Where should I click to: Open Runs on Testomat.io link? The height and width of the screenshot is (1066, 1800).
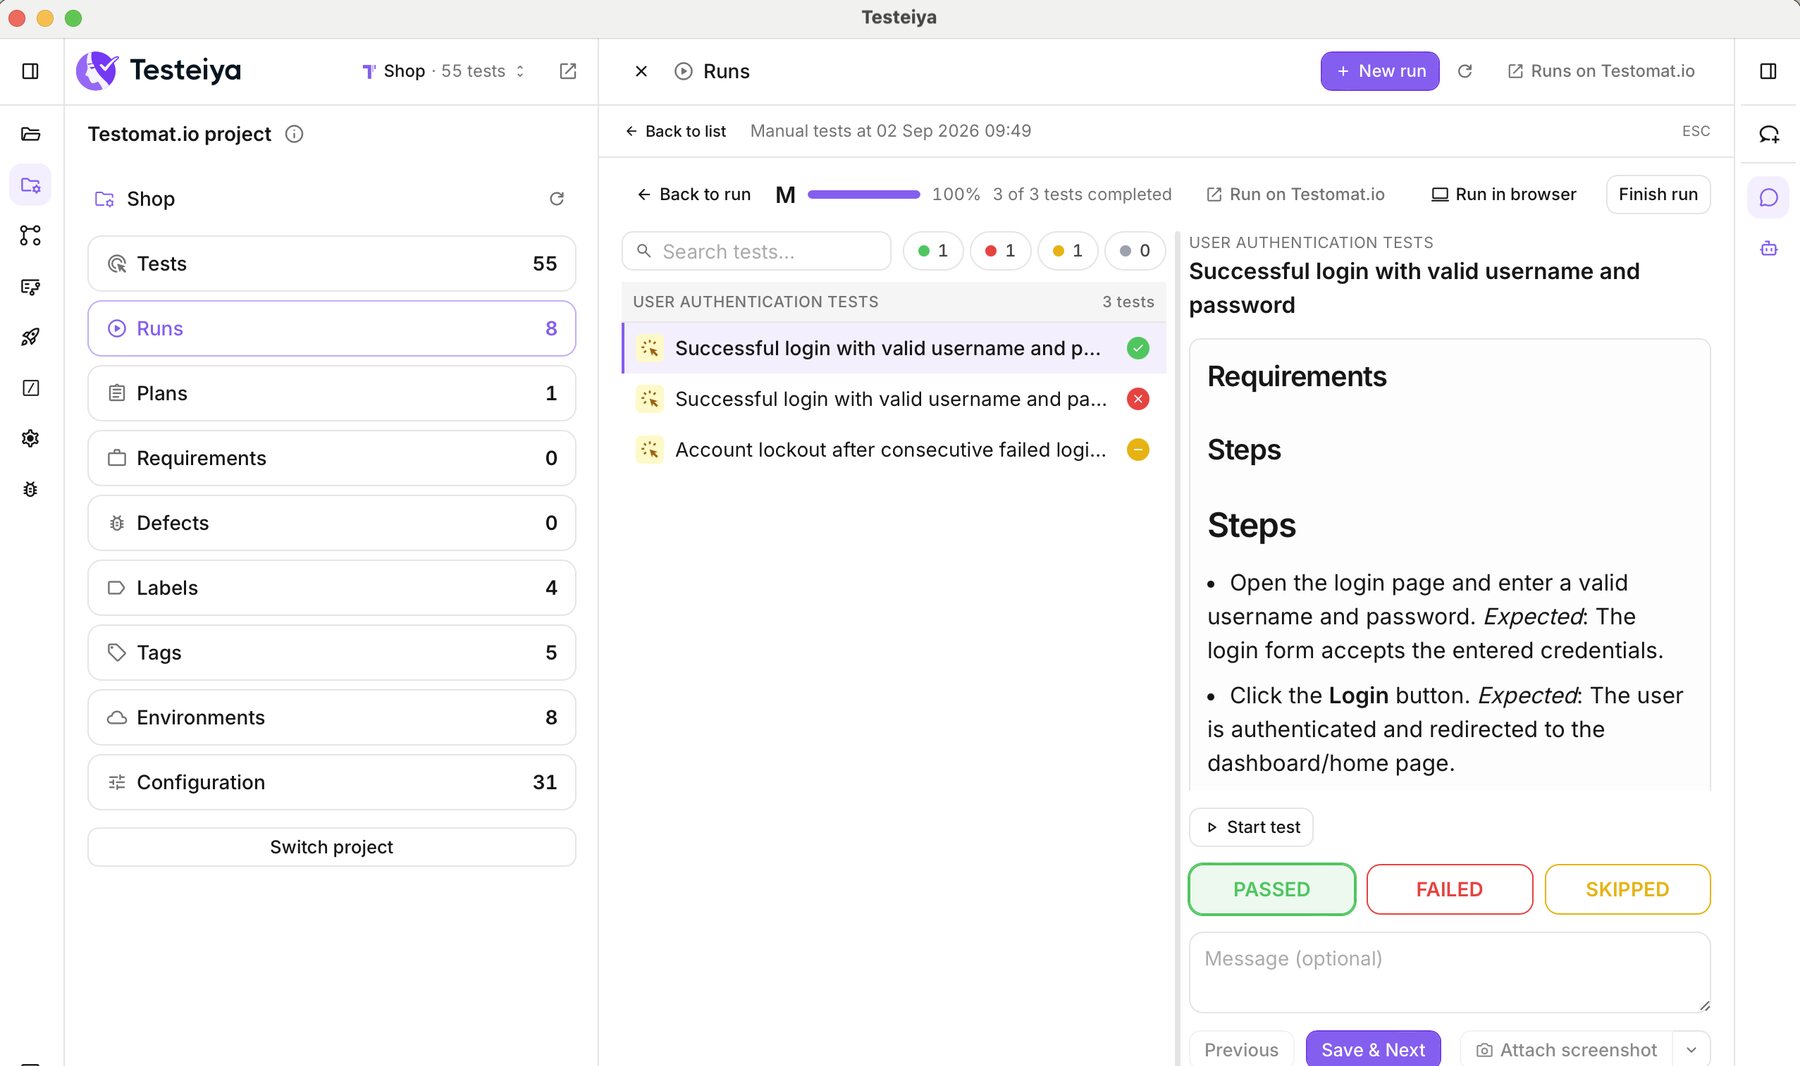[1601, 71]
